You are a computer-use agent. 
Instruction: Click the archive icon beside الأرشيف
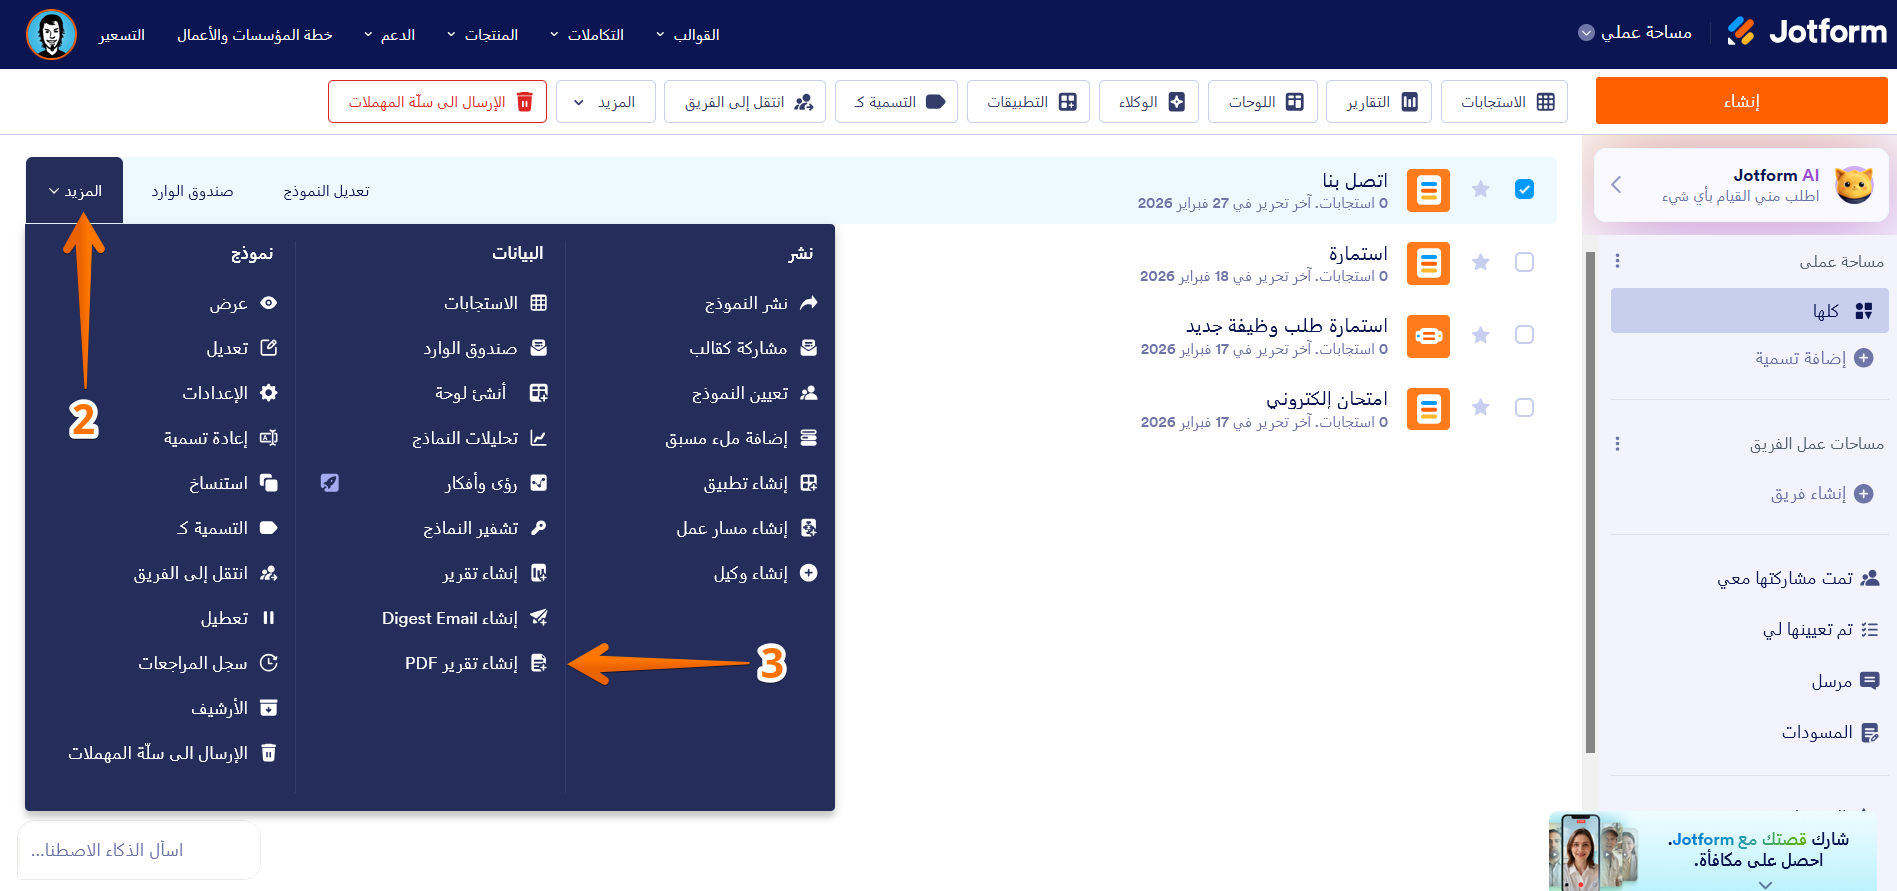268,708
